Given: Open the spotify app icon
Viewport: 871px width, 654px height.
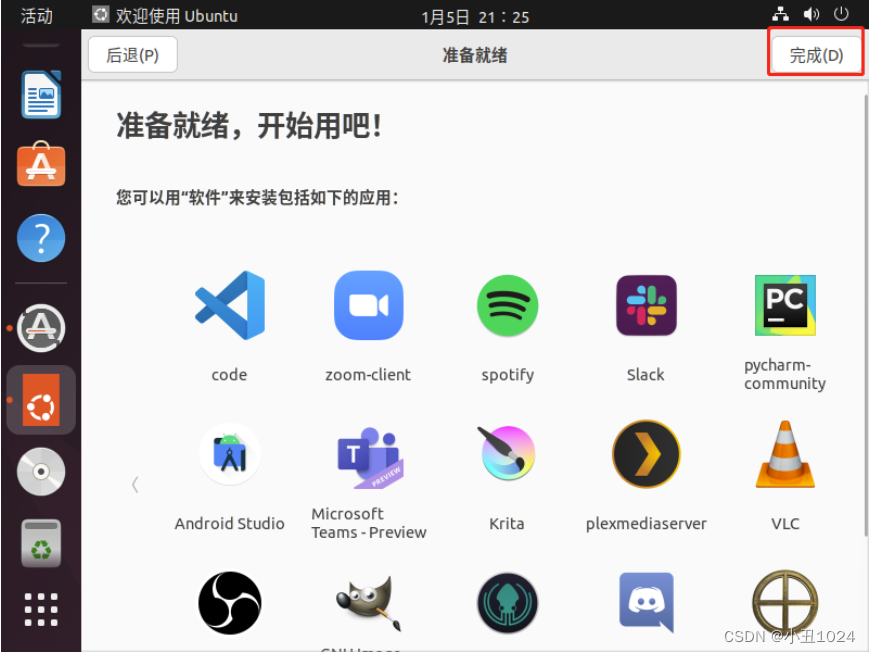Looking at the screenshot, I should 508,305.
